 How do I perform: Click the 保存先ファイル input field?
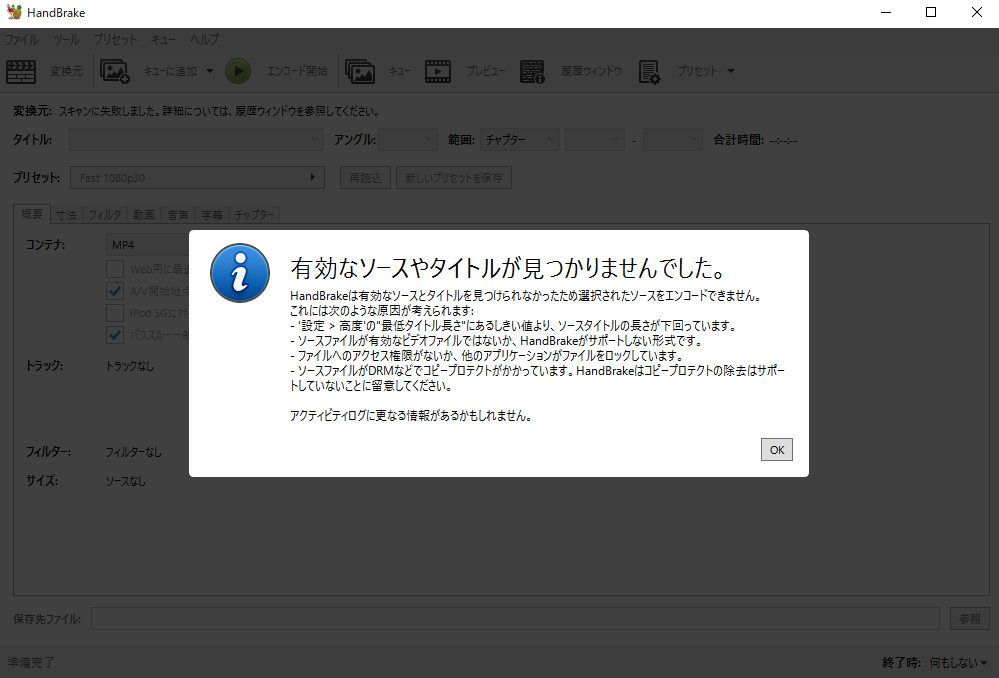click(x=516, y=618)
